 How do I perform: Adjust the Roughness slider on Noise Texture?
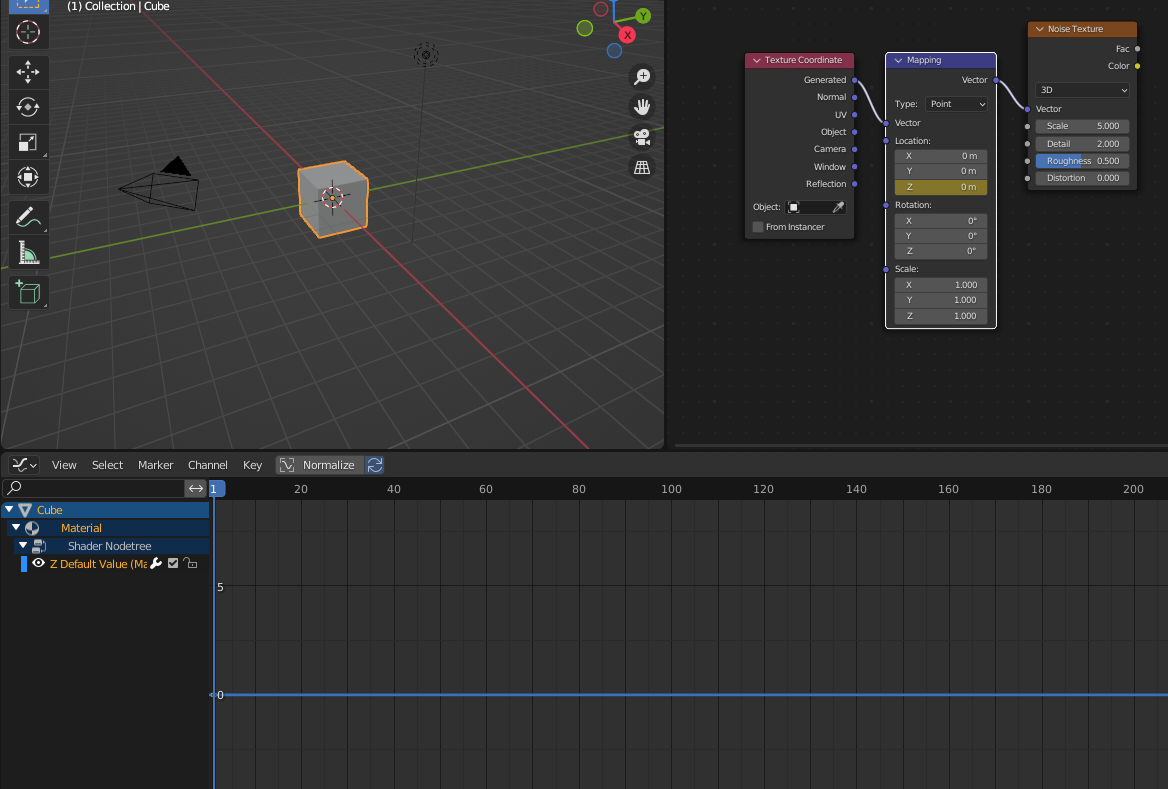click(x=1082, y=161)
